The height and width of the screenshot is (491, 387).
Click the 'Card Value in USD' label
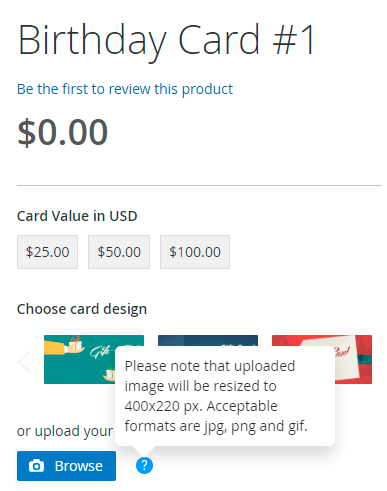77,216
